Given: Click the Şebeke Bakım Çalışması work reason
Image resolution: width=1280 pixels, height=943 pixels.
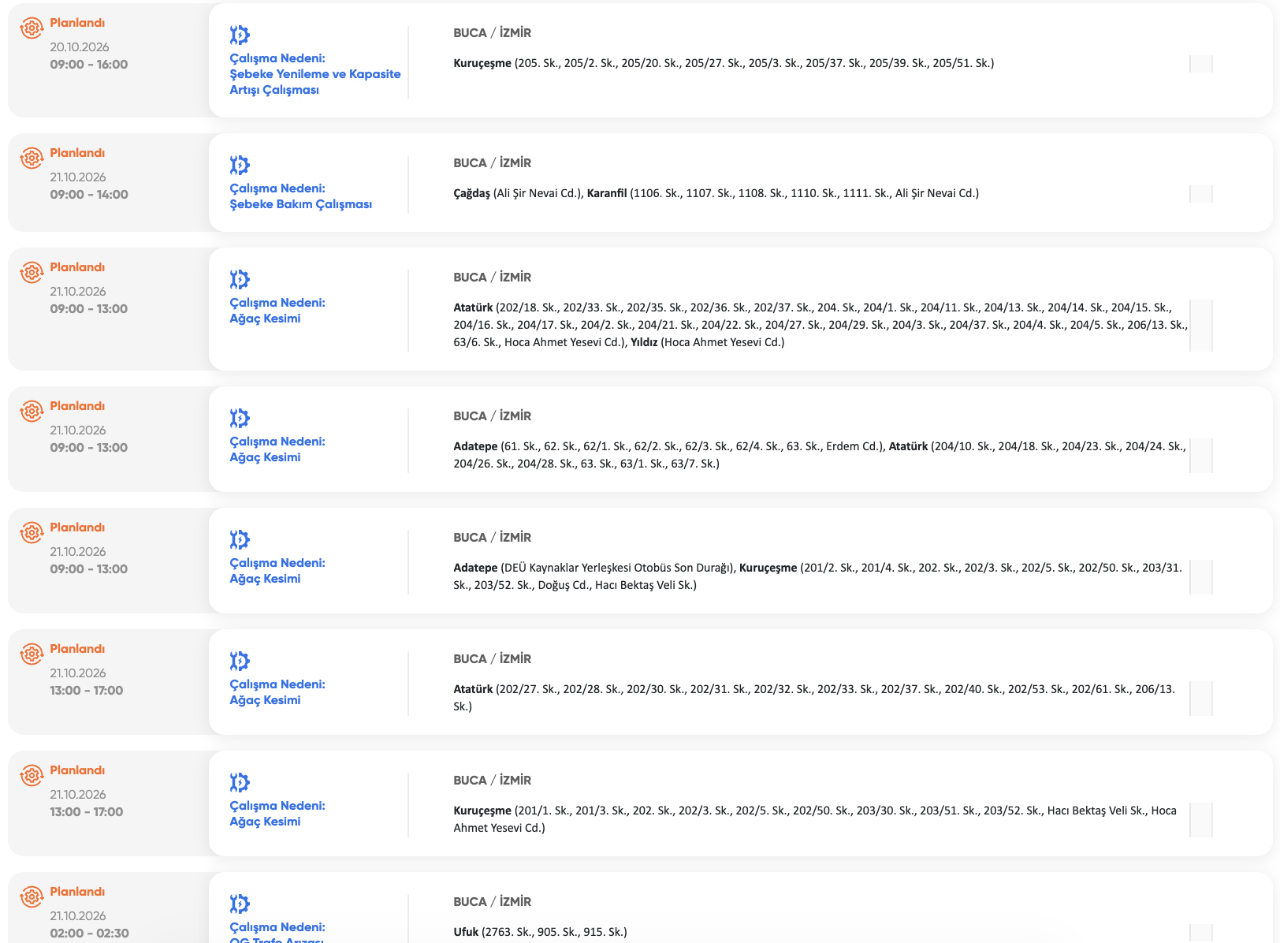Looking at the screenshot, I should [300, 205].
